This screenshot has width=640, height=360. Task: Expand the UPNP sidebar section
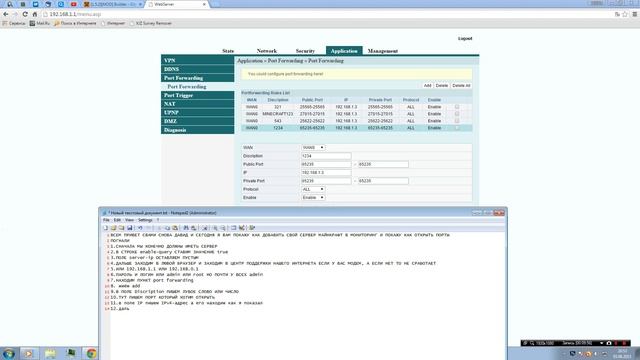[198, 112]
